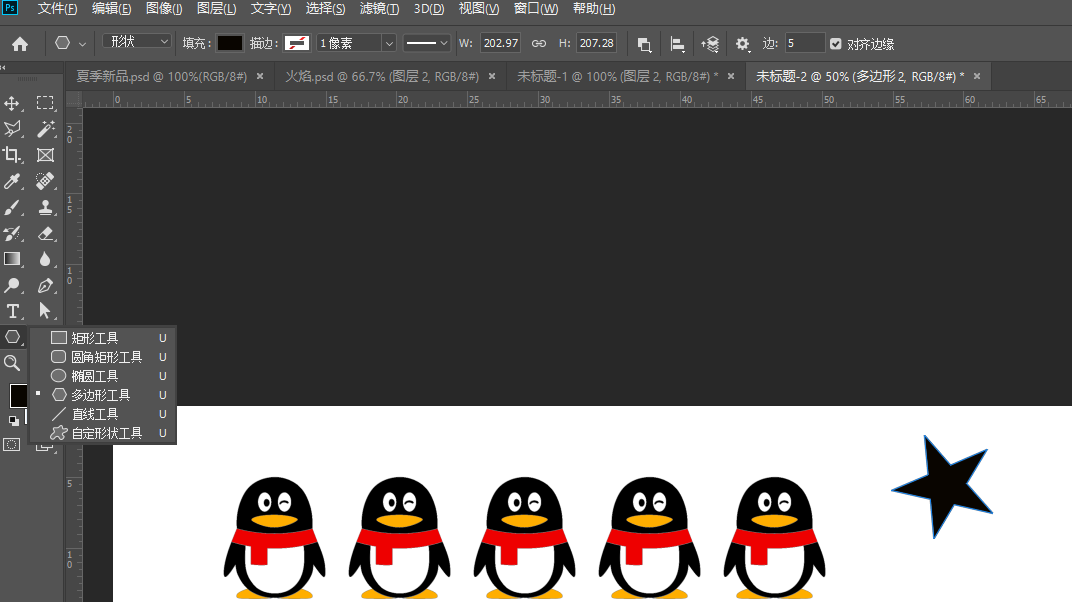Viewport: 1072px width, 602px height.
Task: Click the 边 sides input field
Action: [804, 43]
